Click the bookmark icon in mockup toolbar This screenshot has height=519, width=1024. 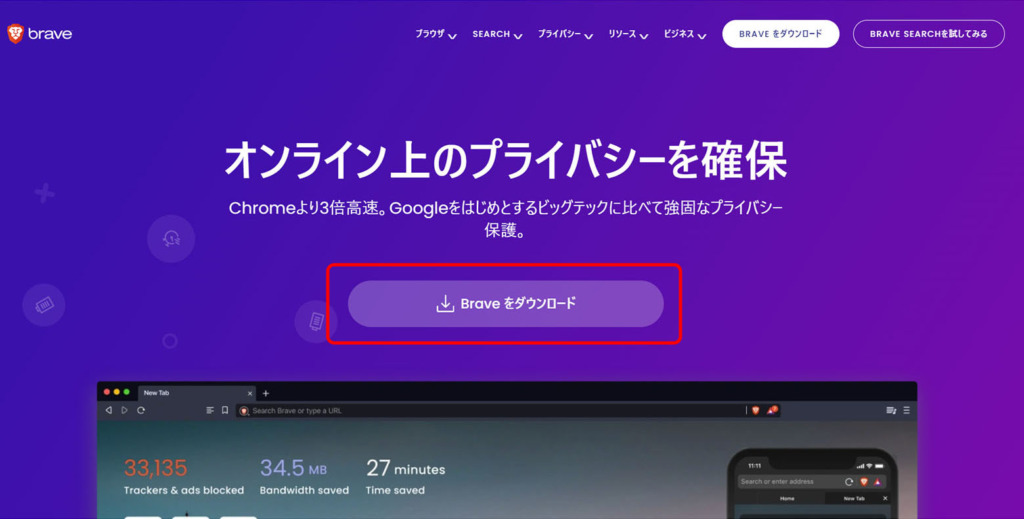(225, 410)
